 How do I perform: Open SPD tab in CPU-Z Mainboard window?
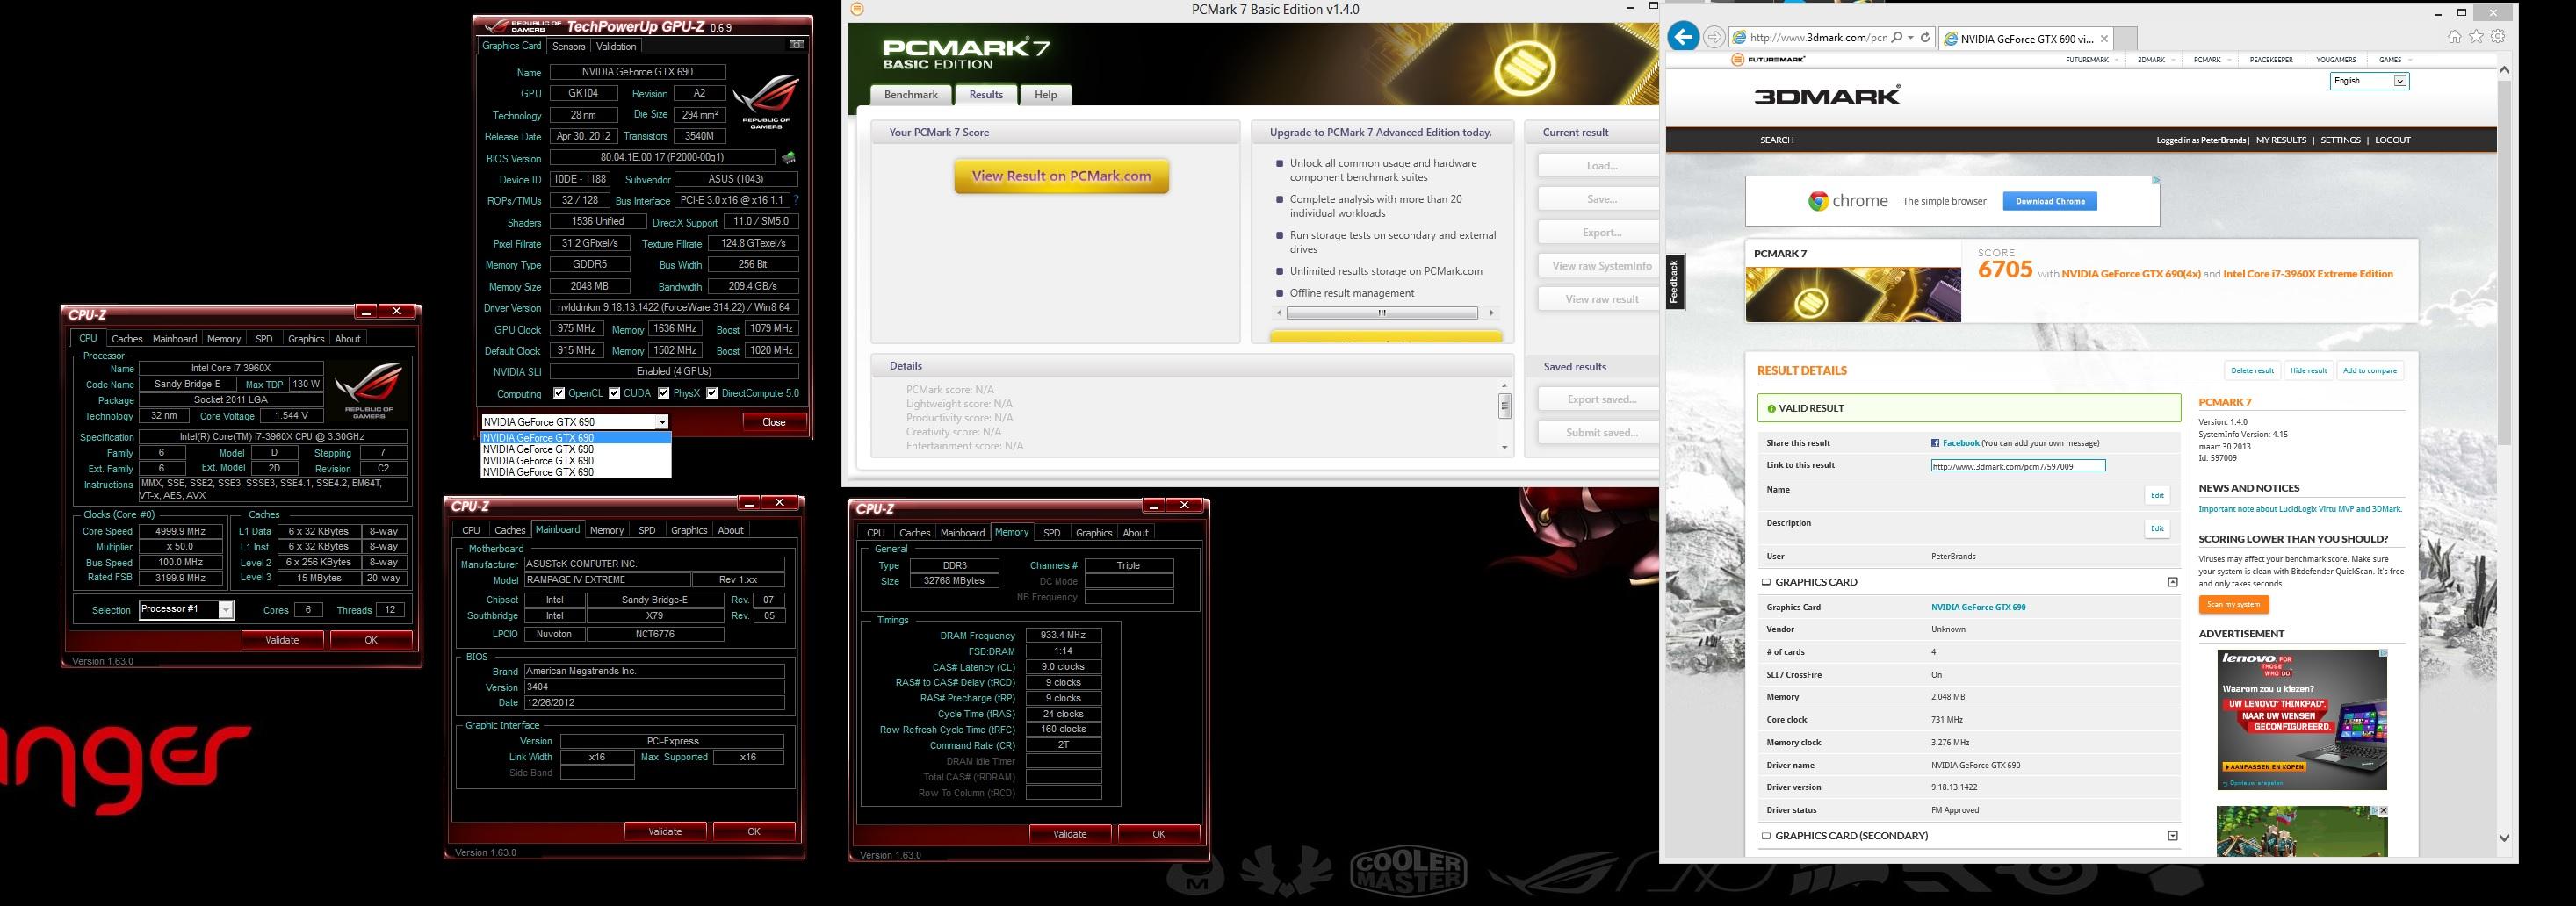click(647, 531)
